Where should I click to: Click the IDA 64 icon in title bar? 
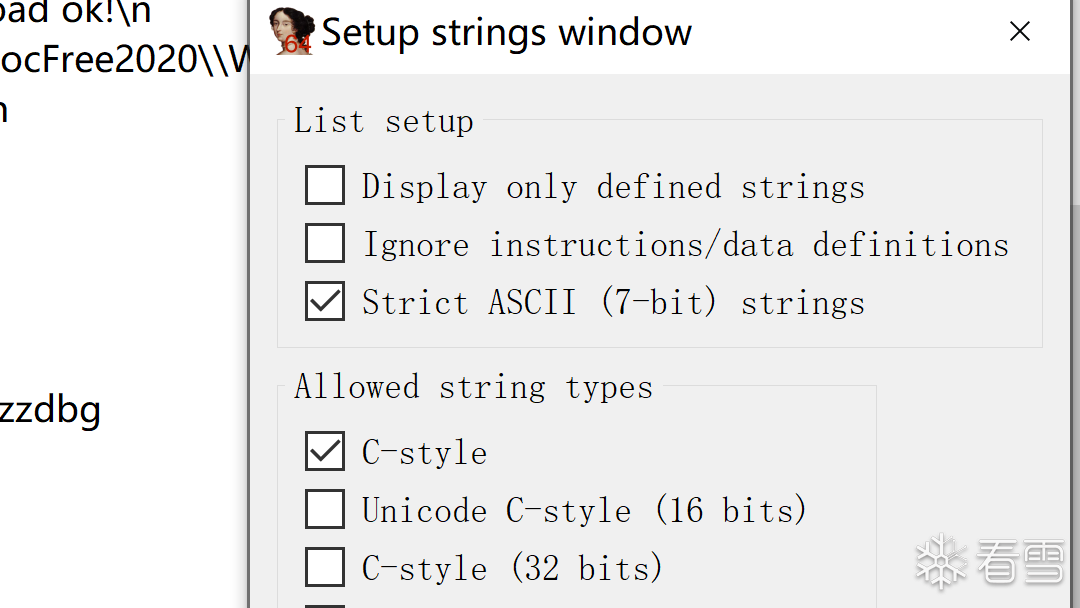tap(291, 32)
